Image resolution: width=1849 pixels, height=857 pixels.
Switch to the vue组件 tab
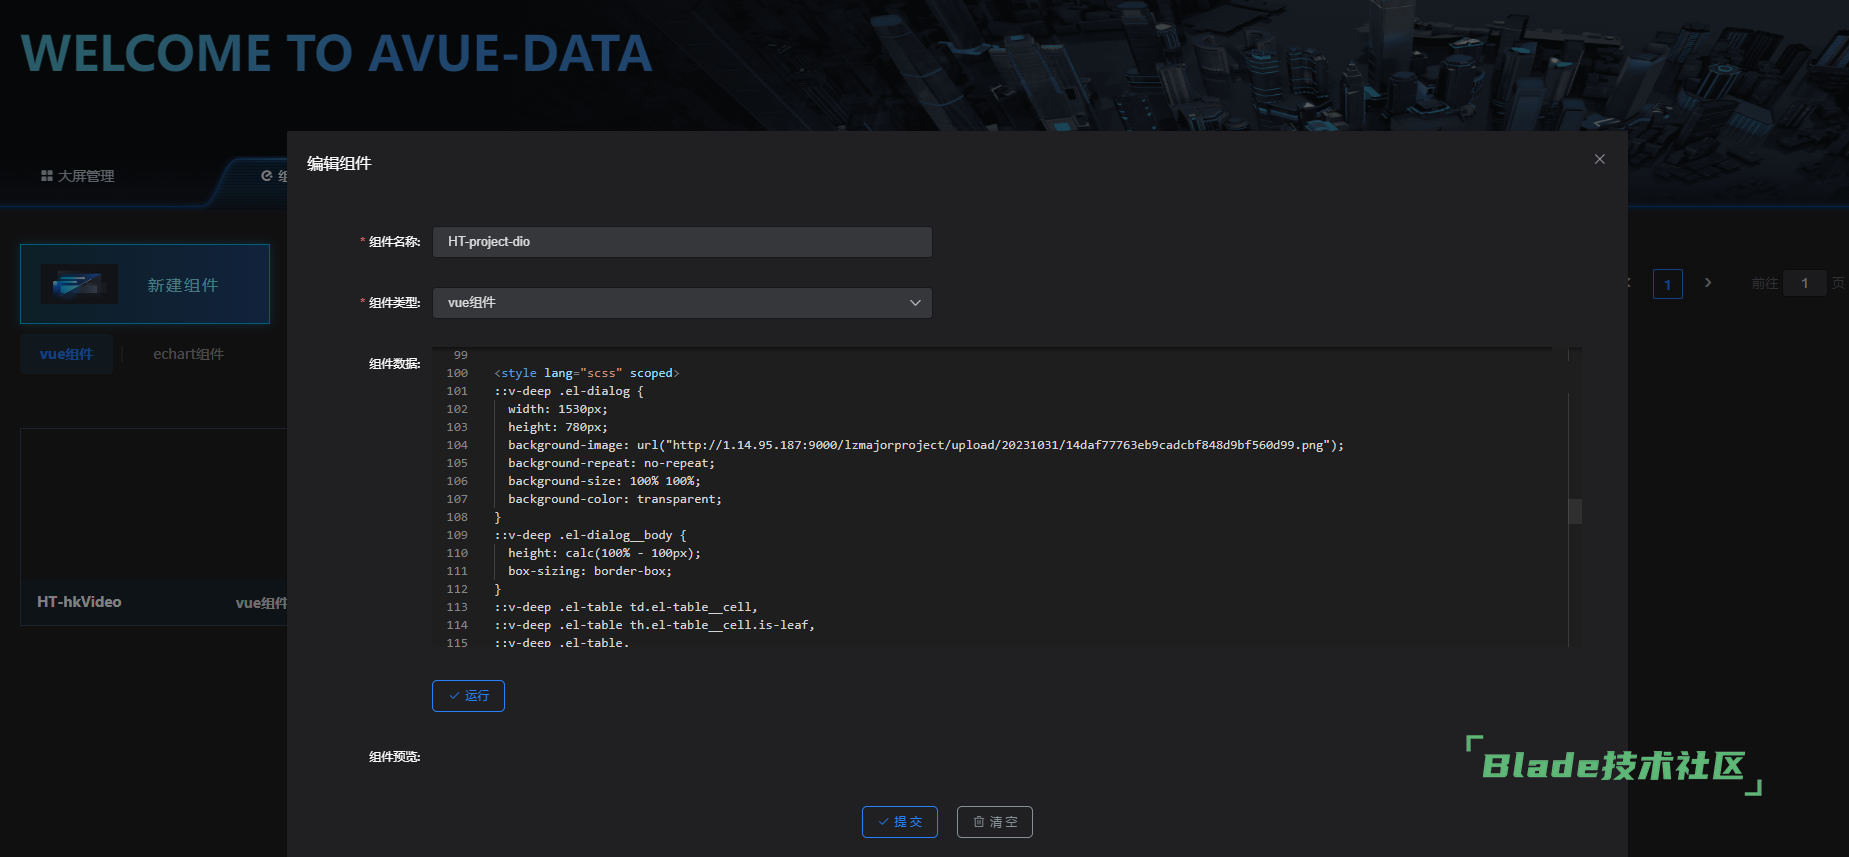(x=66, y=354)
